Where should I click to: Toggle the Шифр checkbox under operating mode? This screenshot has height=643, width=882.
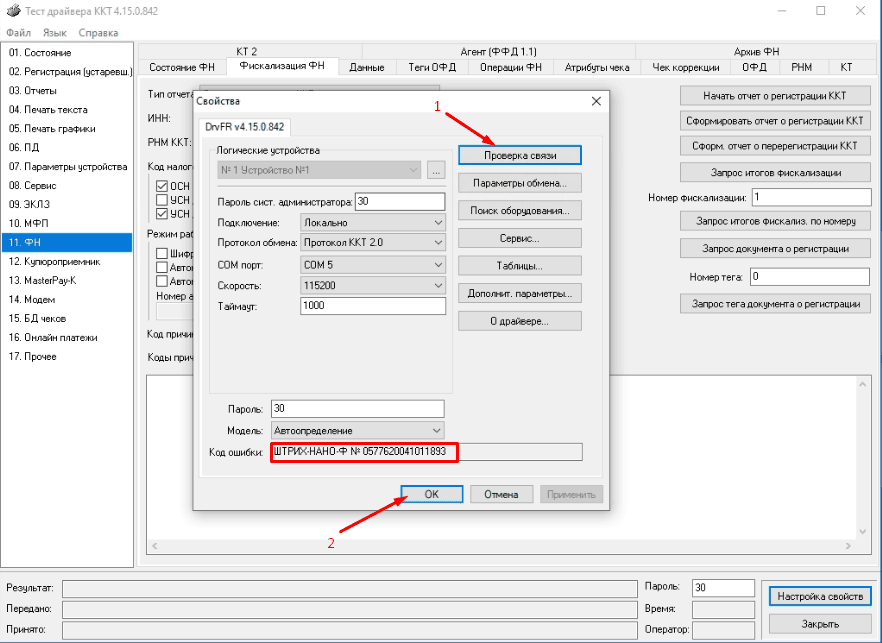162,253
